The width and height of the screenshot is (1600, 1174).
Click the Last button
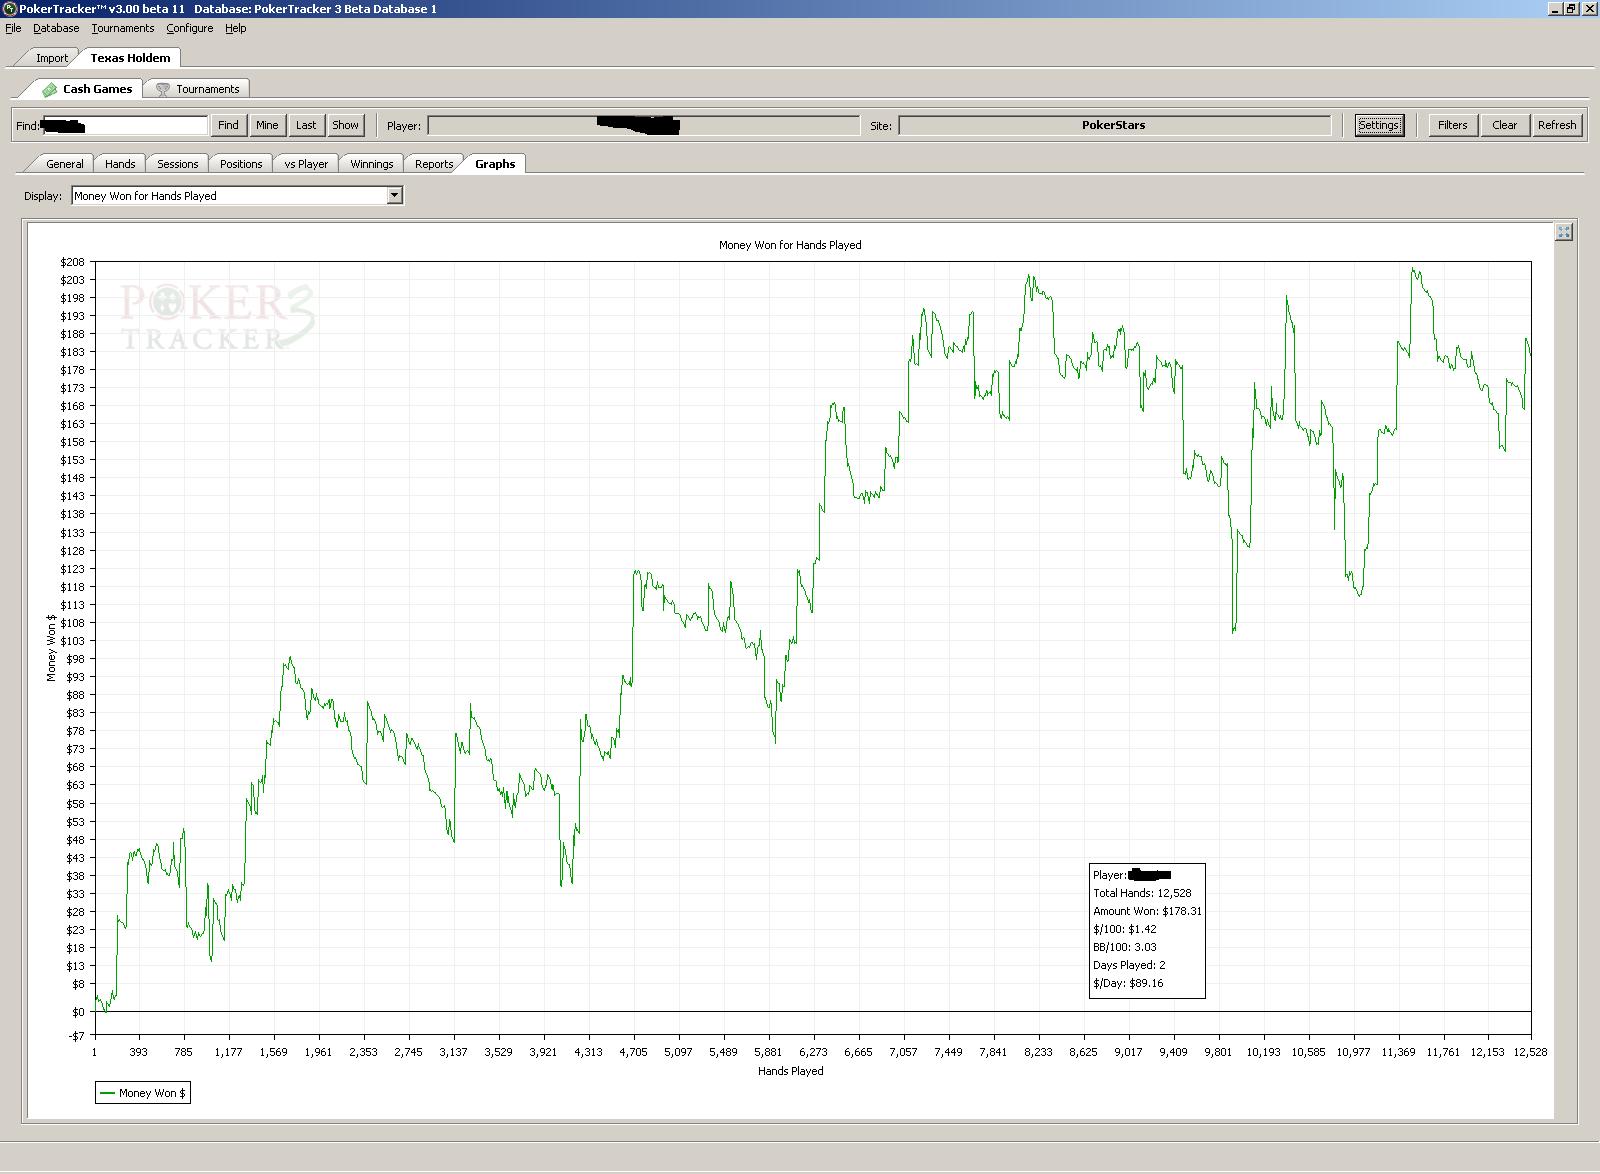coord(306,125)
